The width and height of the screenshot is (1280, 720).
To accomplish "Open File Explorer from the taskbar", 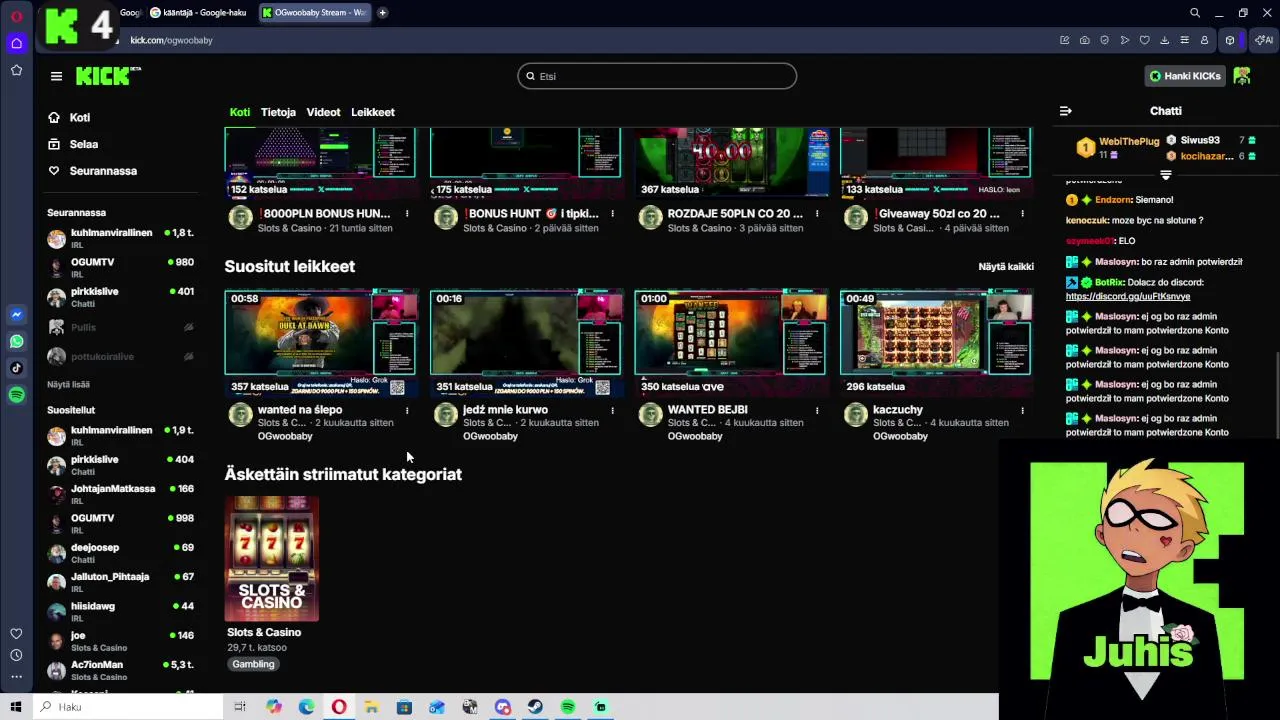I will click(x=371, y=707).
